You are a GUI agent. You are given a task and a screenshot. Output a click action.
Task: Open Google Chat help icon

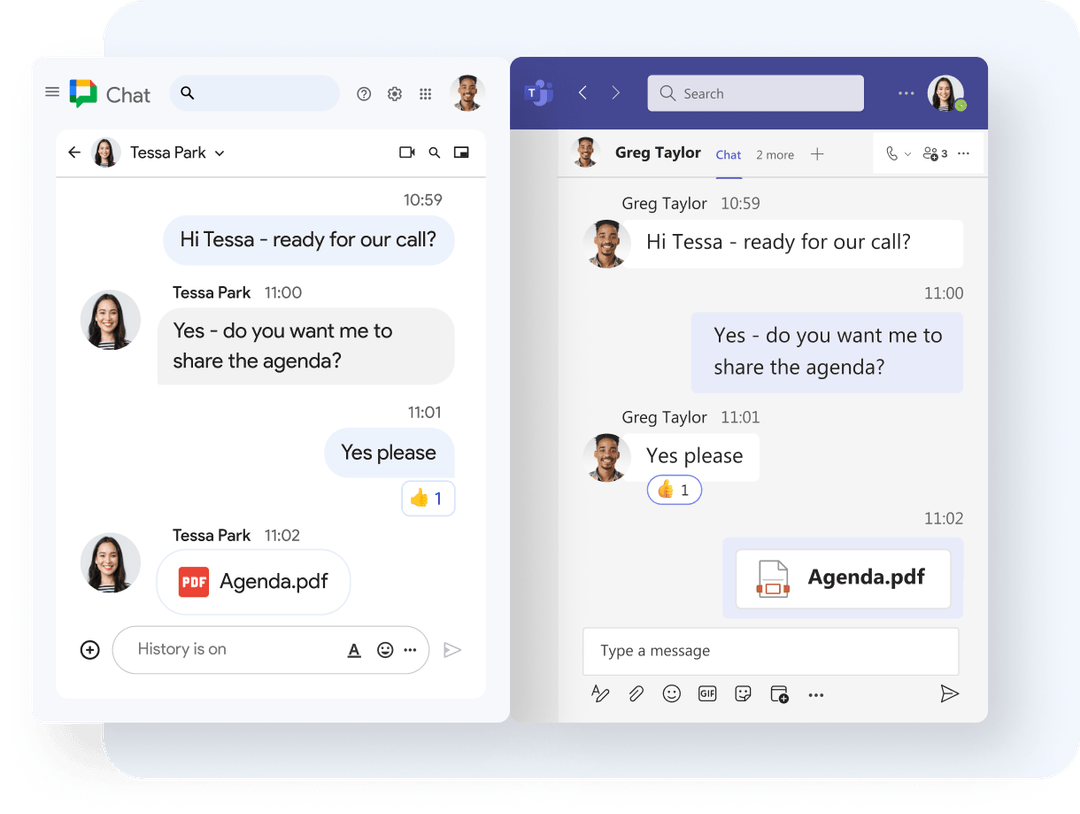click(364, 94)
